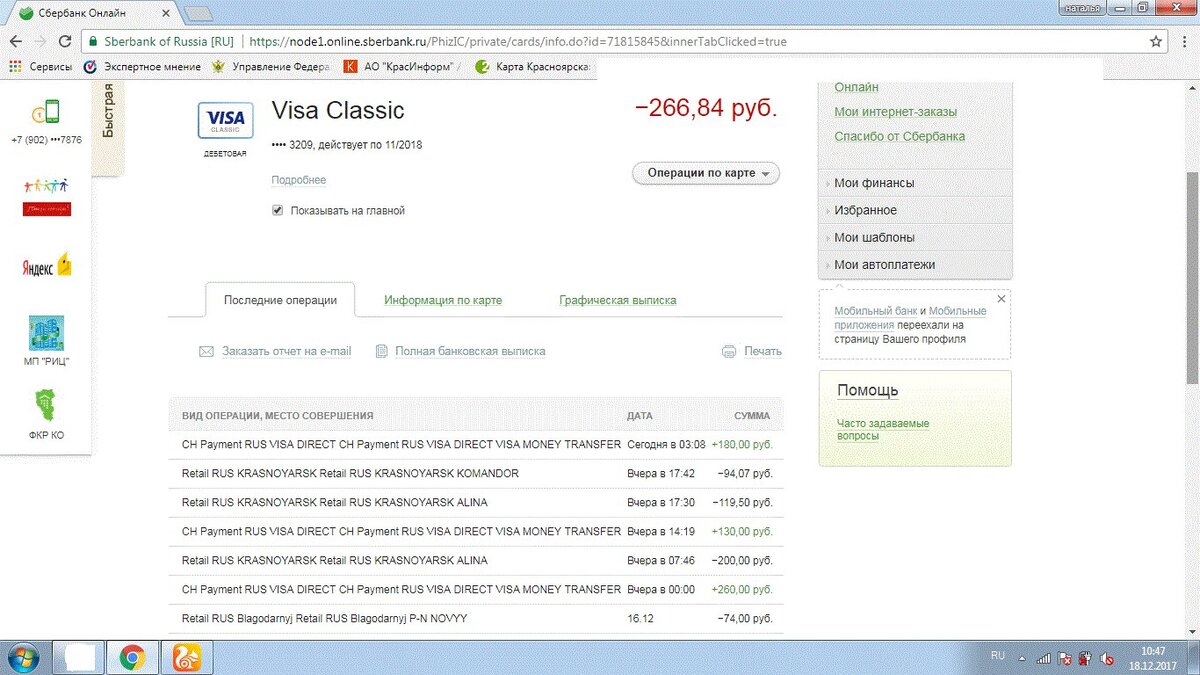This screenshot has width=1200, height=675.
Task: Expand Мои шаблоны section
Action: (915, 237)
